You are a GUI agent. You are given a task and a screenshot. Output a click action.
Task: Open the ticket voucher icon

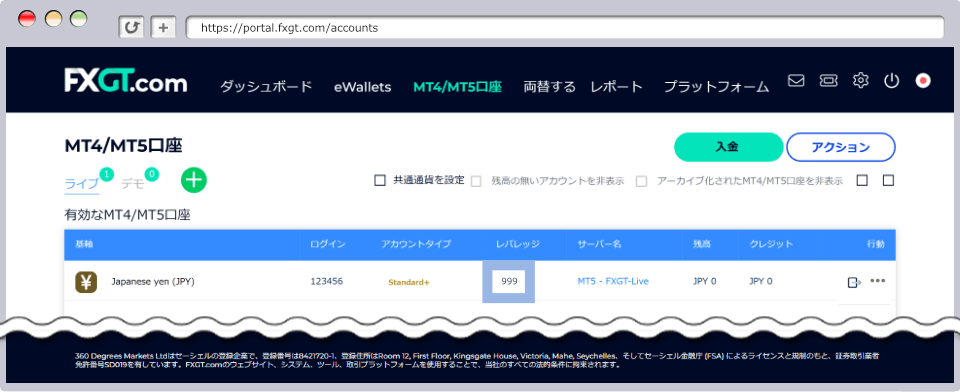828,80
